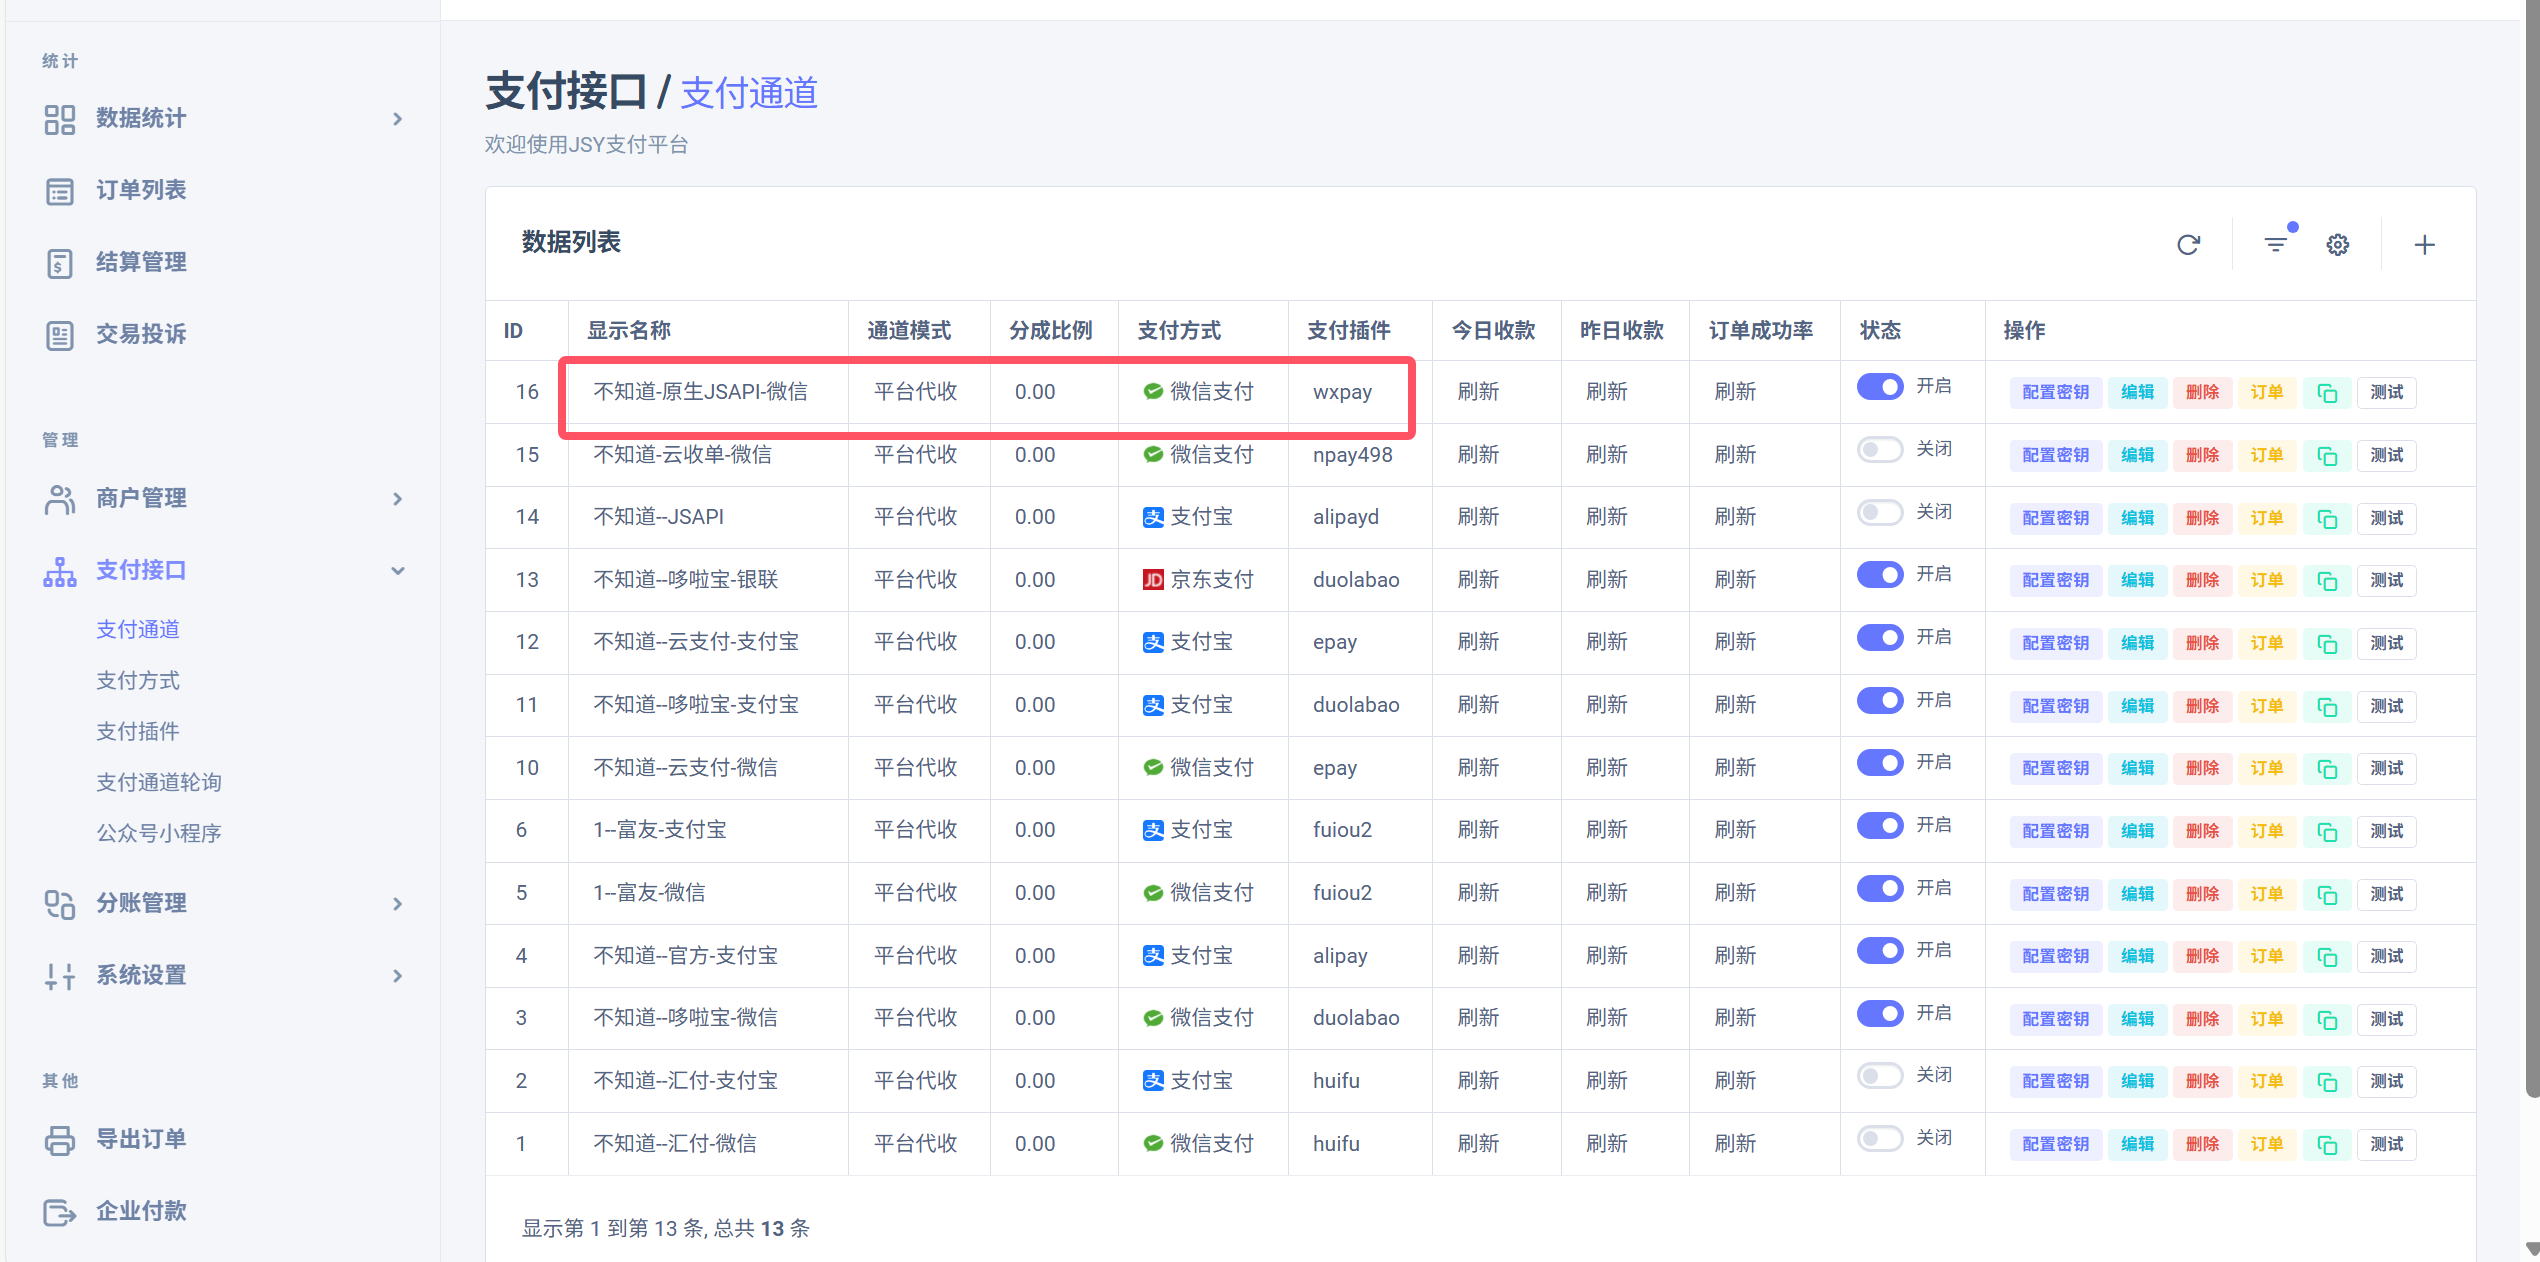Image resolution: width=2540 pixels, height=1262 pixels.
Task: Click the 订单列表 sidebar icon
Action: click(x=60, y=191)
